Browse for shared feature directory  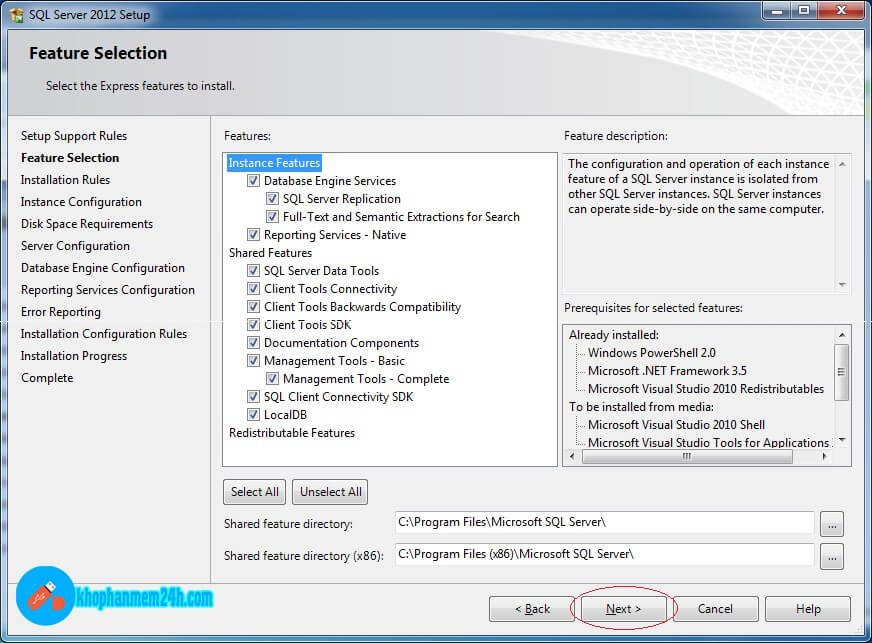click(x=832, y=523)
